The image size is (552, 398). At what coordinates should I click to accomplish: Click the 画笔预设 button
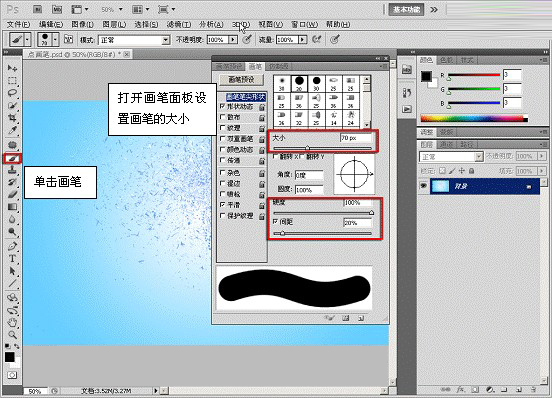(x=241, y=80)
